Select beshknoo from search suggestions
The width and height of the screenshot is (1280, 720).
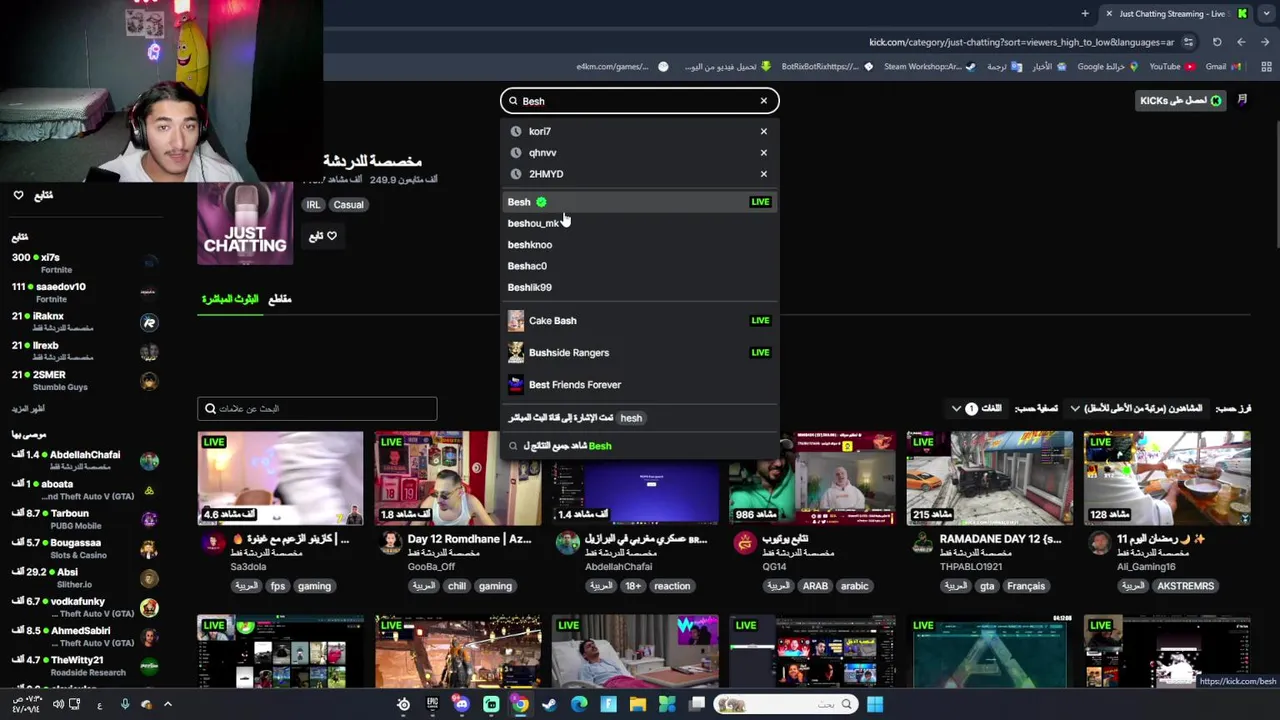click(x=639, y=244)
